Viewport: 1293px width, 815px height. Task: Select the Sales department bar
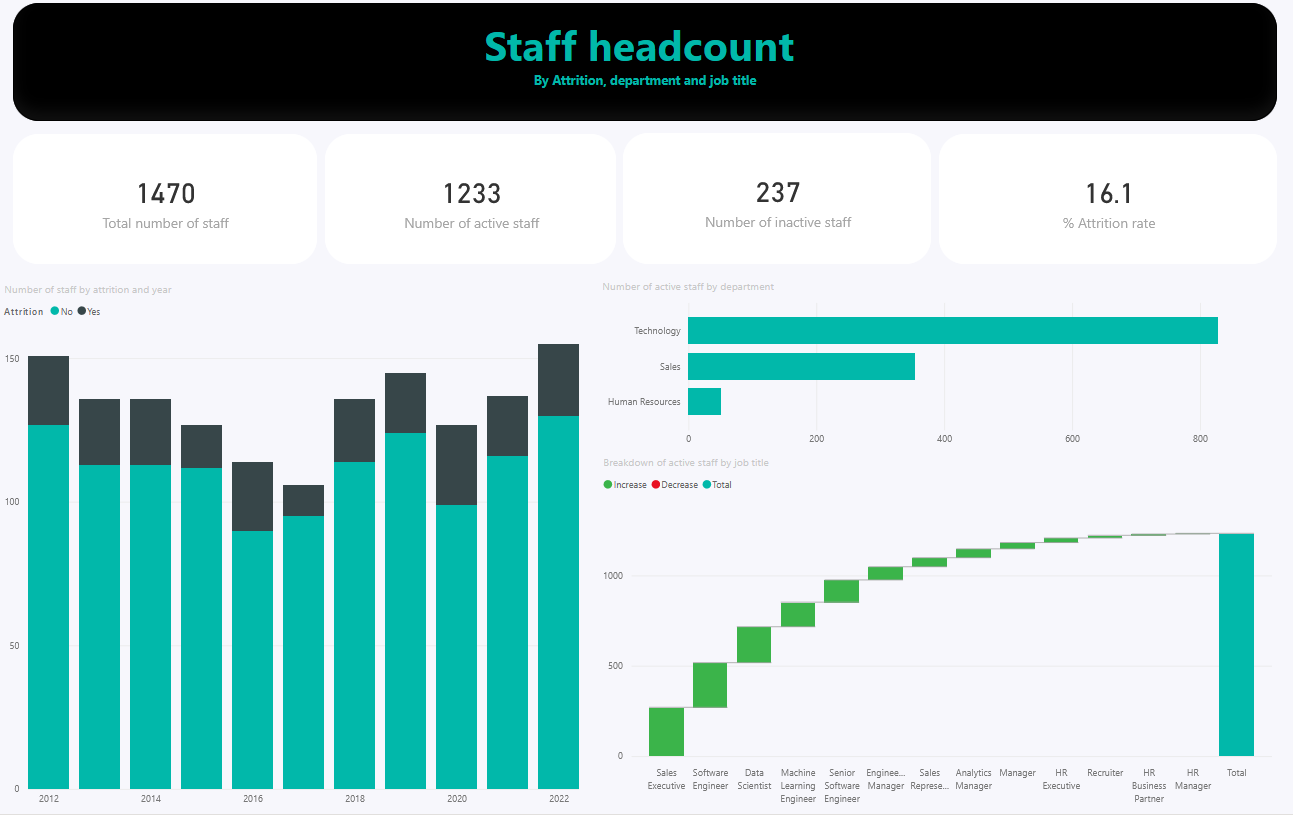801,366
